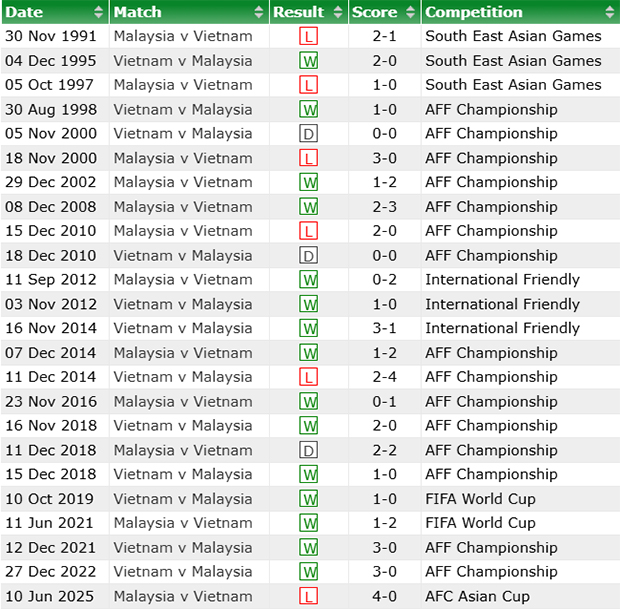The image size is (620, 609).
Task: Select the Competition column header text
Action: click(474, 12)
